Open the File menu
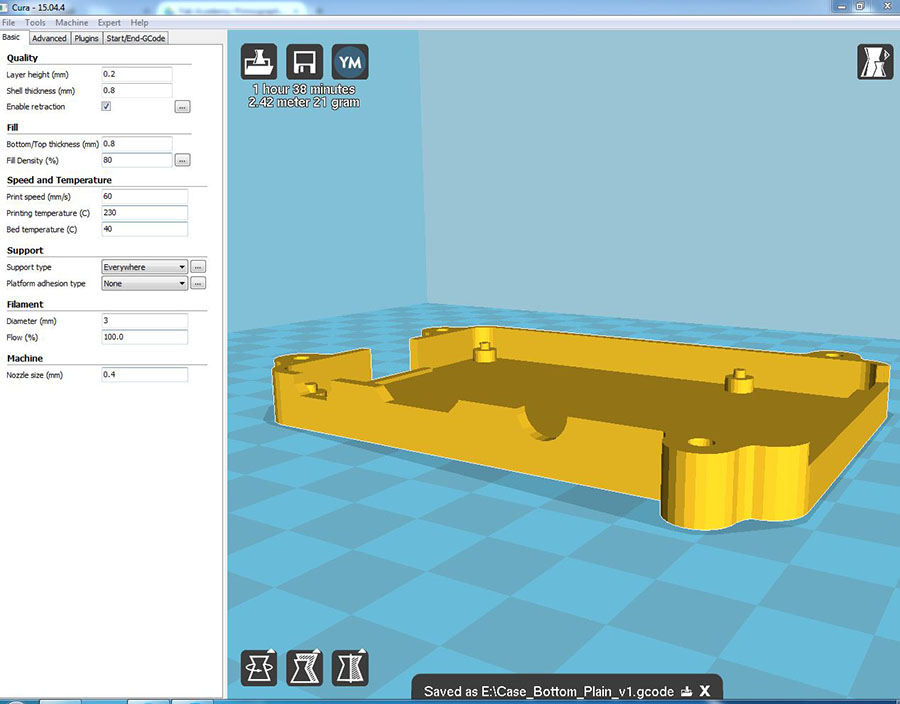Screen dimensions: 900x704 tap(9, 22)
